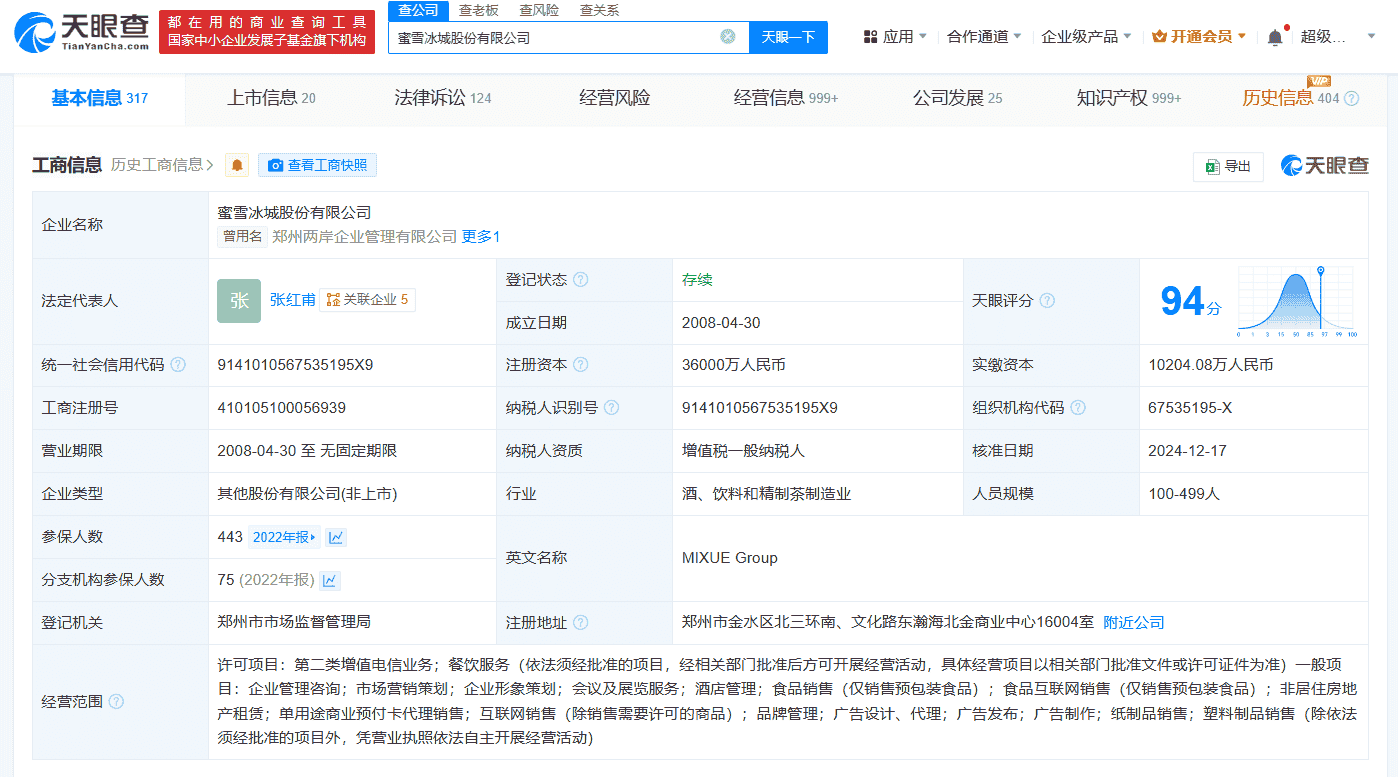Select the 查老板 search tab

(x=479, y=10)
